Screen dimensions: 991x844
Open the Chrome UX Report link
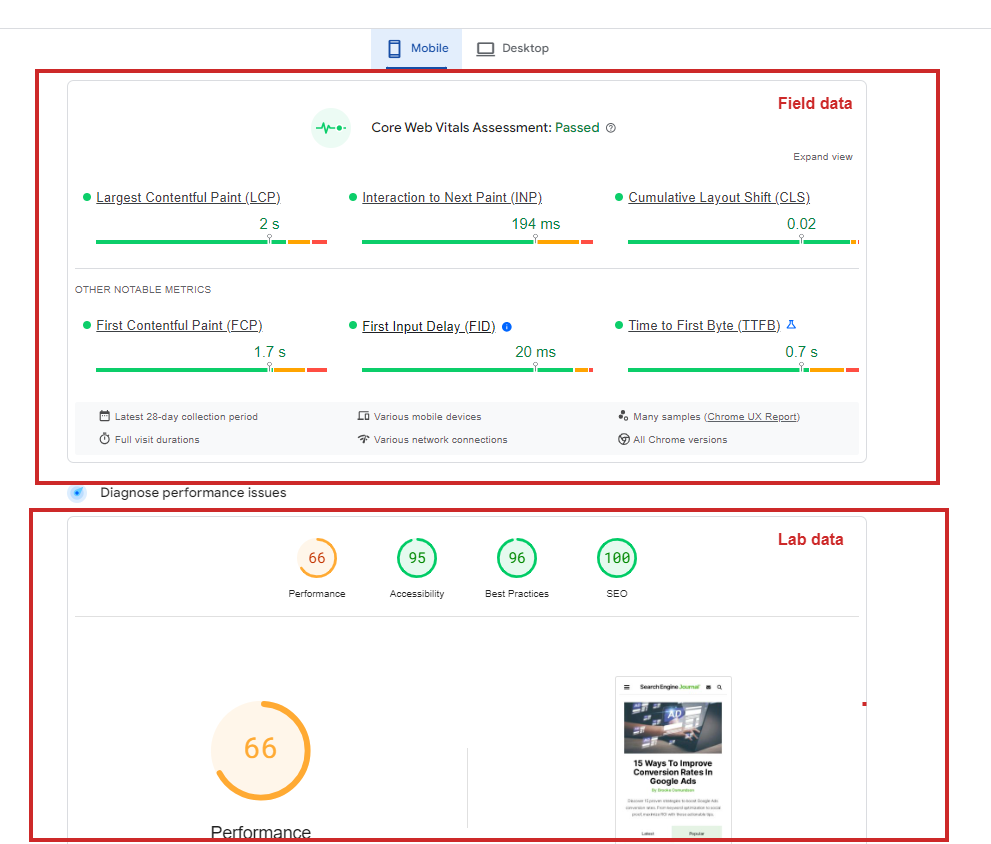click(751, 417)
